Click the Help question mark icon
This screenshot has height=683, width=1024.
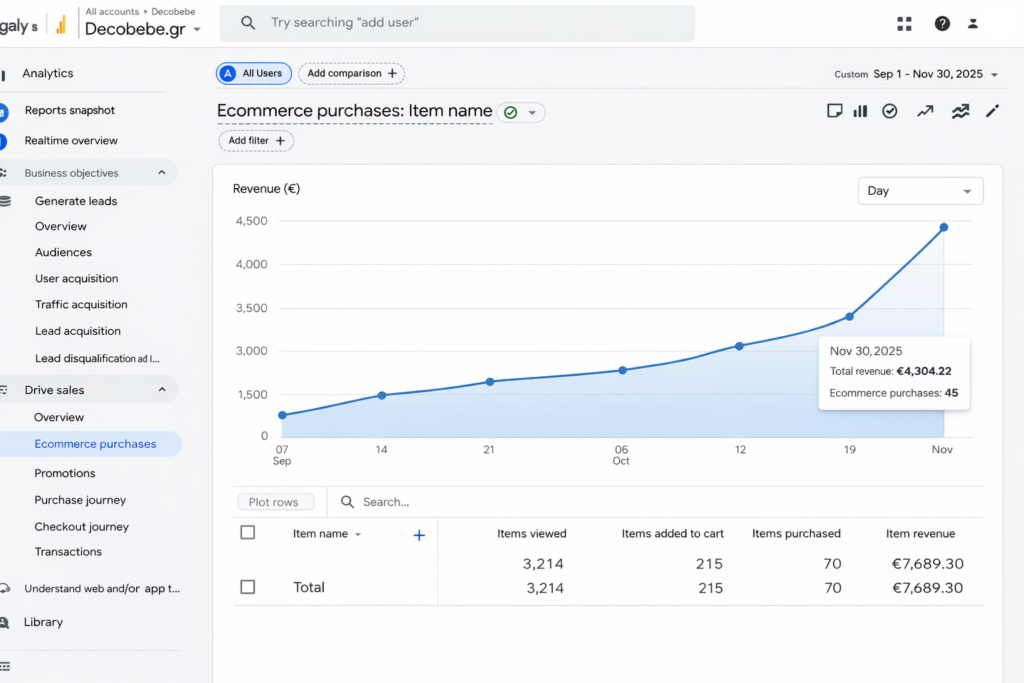pos(941,23)
